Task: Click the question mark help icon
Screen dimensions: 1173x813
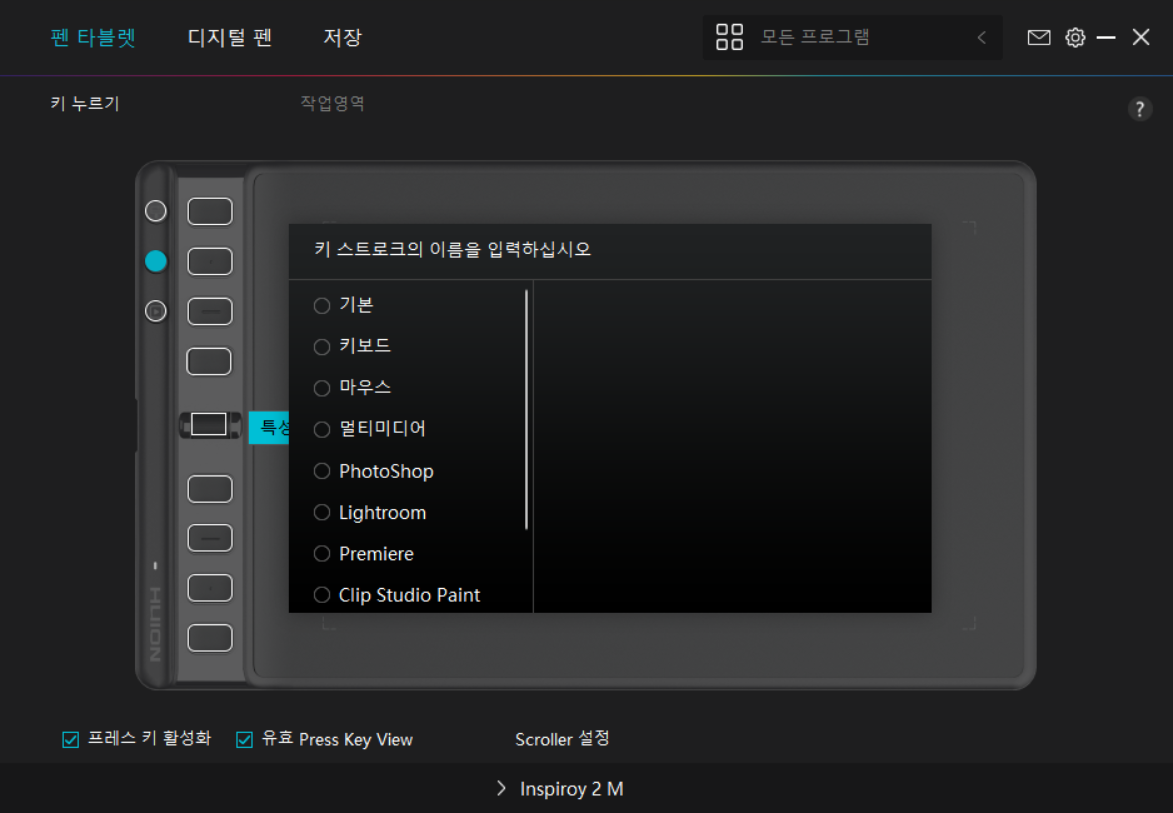Action: 1139,109
